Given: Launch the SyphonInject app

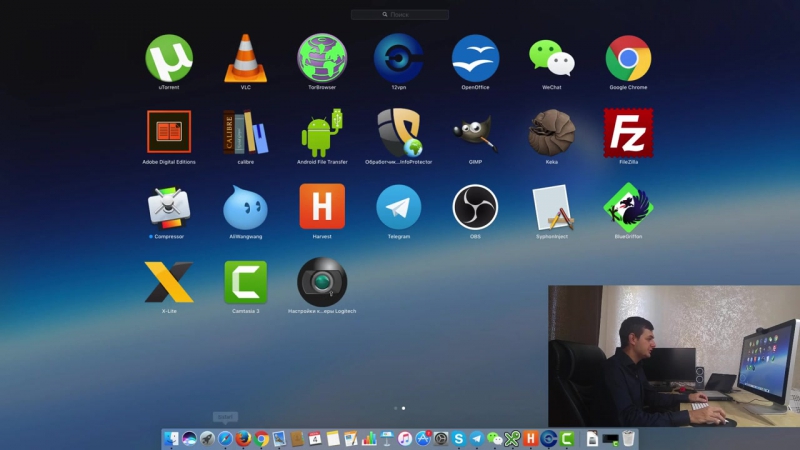Looking at the screenshot, I should (552, 208).
